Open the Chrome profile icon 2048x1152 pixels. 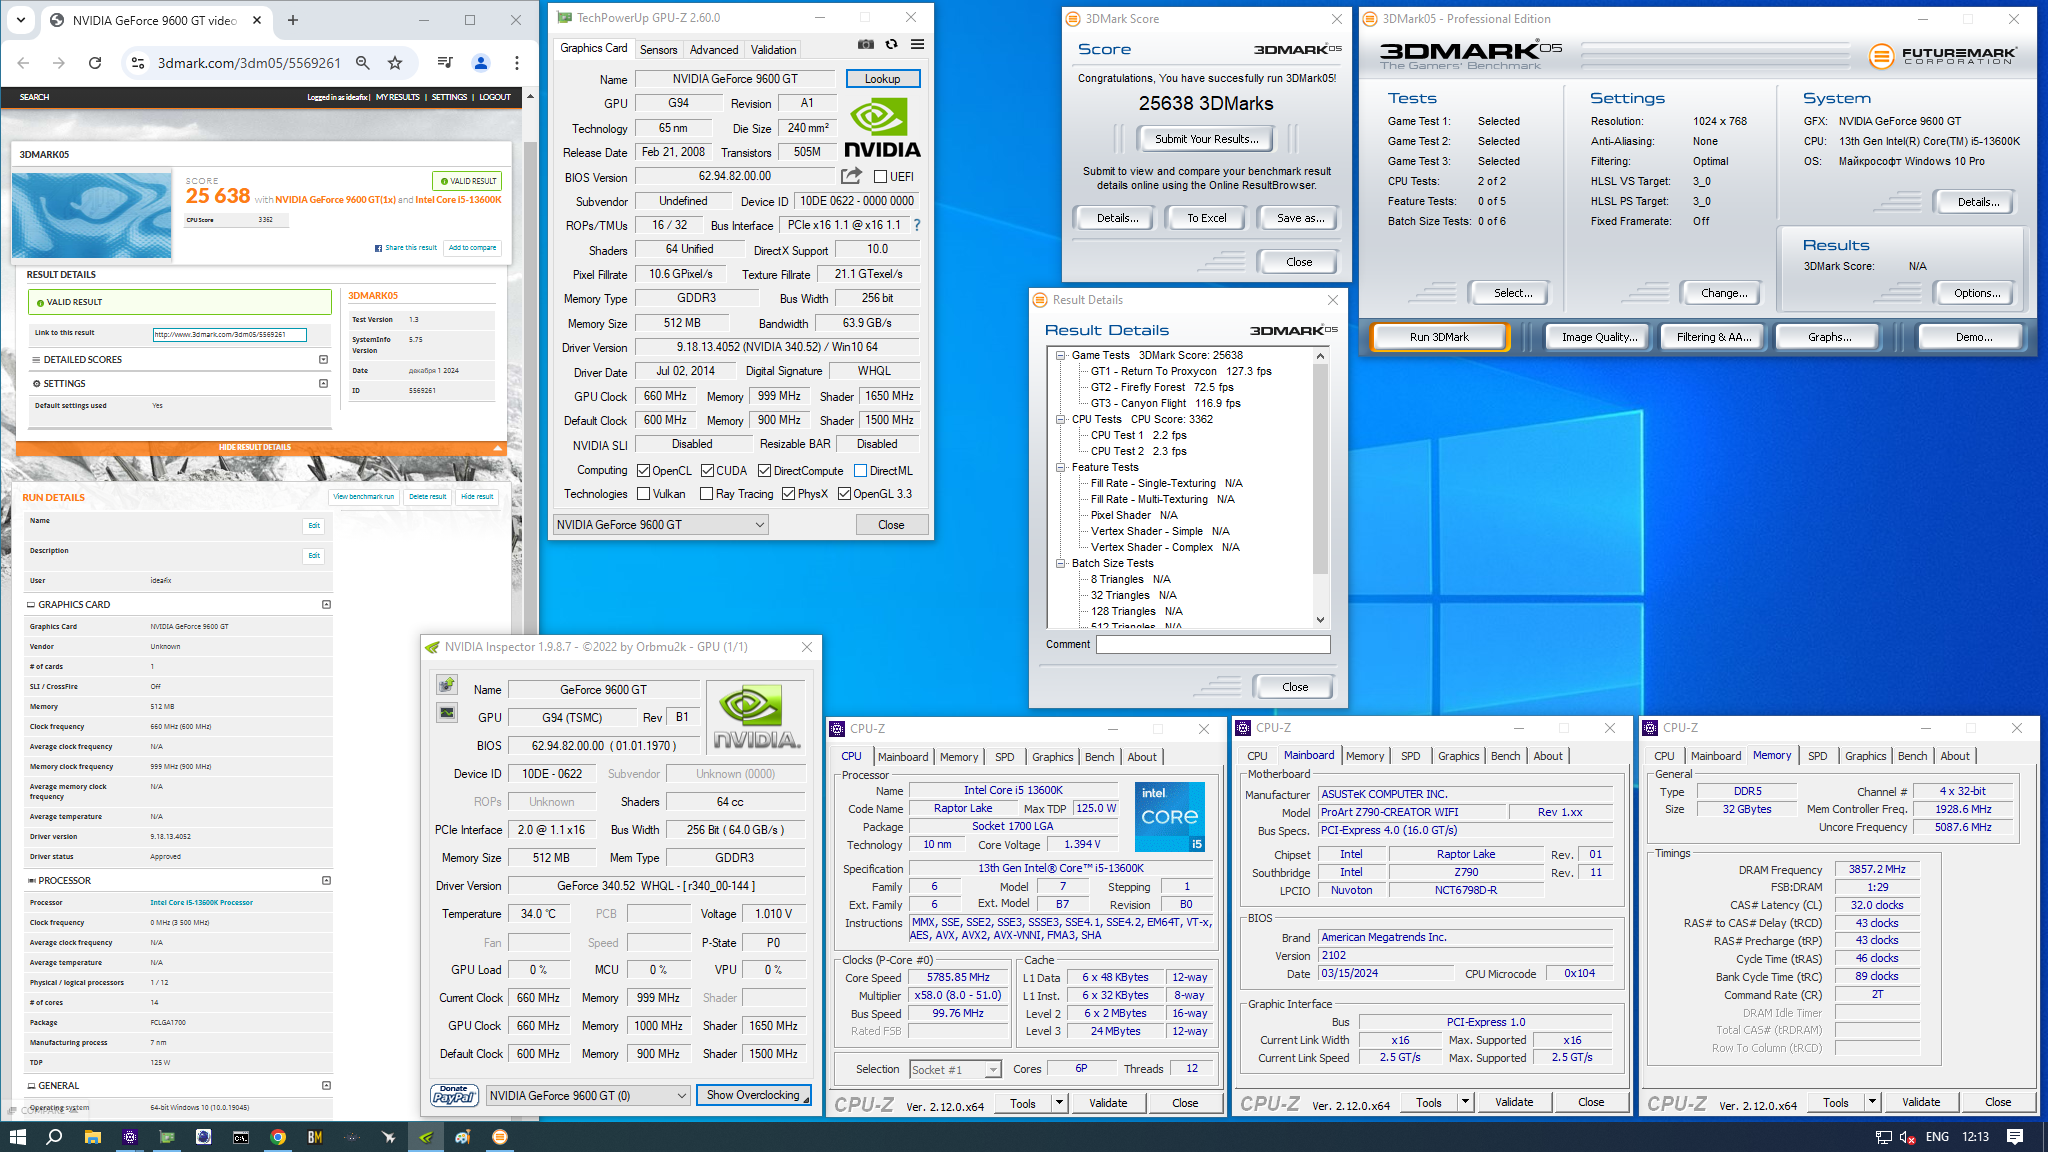click(481, 63)
